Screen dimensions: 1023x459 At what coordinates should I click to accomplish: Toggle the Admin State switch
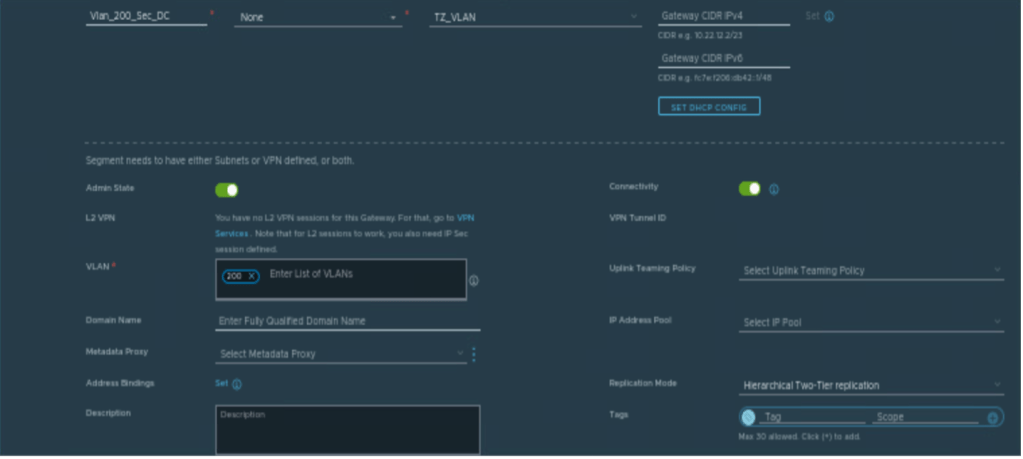click(227, 190)
